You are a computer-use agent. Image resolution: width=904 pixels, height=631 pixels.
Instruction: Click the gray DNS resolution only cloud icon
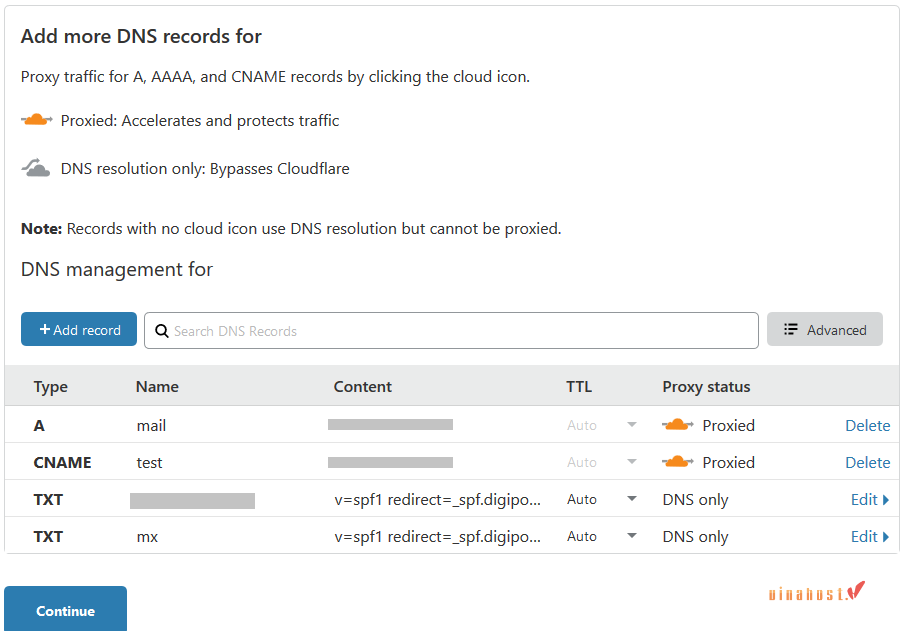(x=36, y=166)
